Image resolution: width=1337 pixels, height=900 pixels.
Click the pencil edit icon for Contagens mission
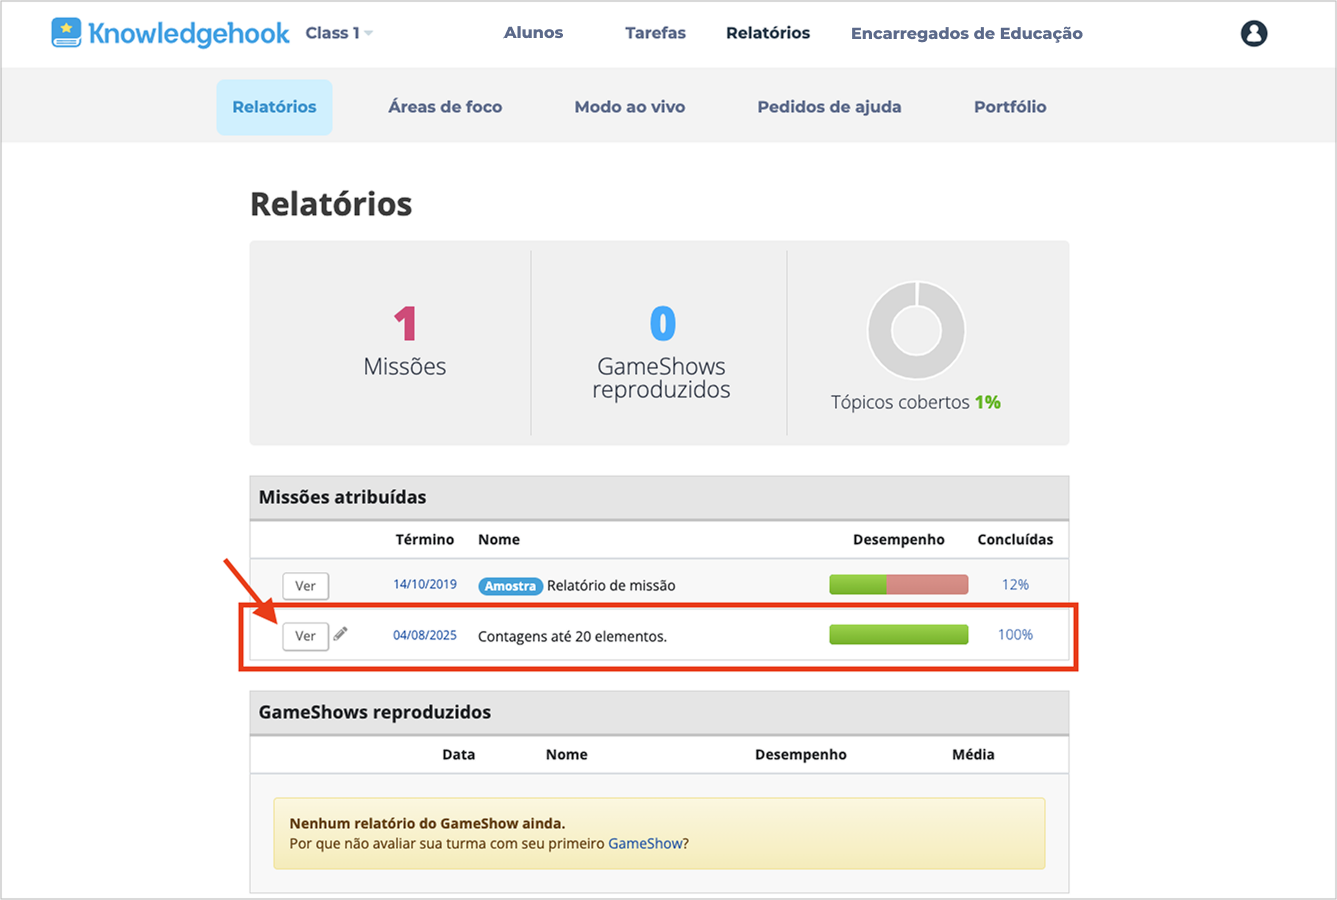(341, 633)
